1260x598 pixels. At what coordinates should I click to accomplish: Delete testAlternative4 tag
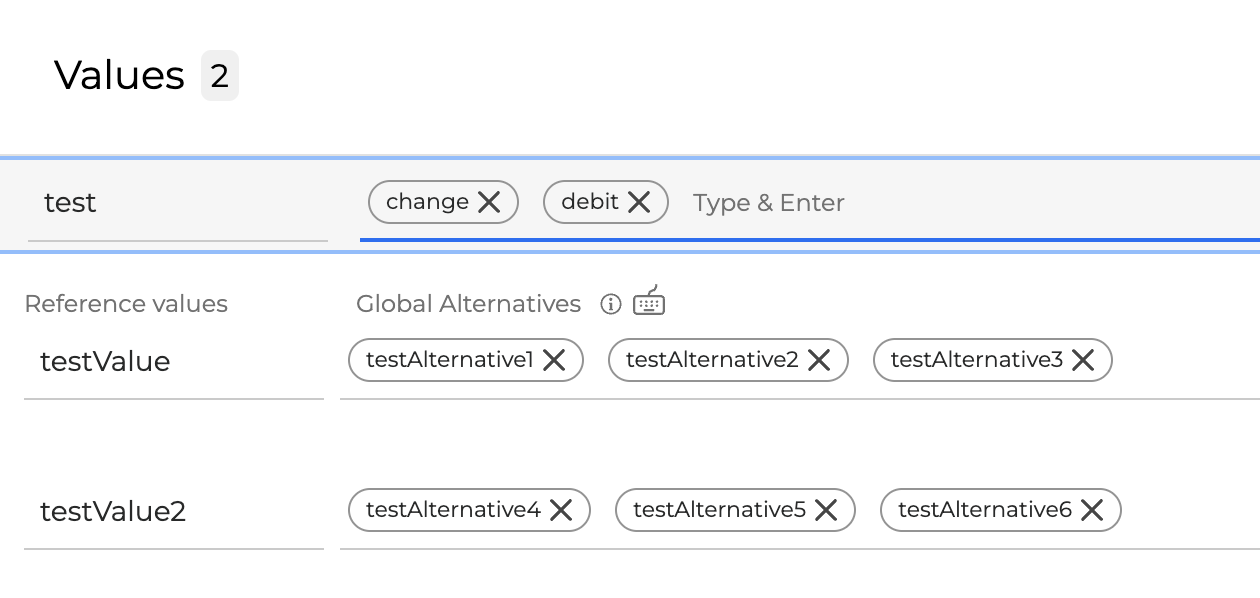[x=561, y=510]
